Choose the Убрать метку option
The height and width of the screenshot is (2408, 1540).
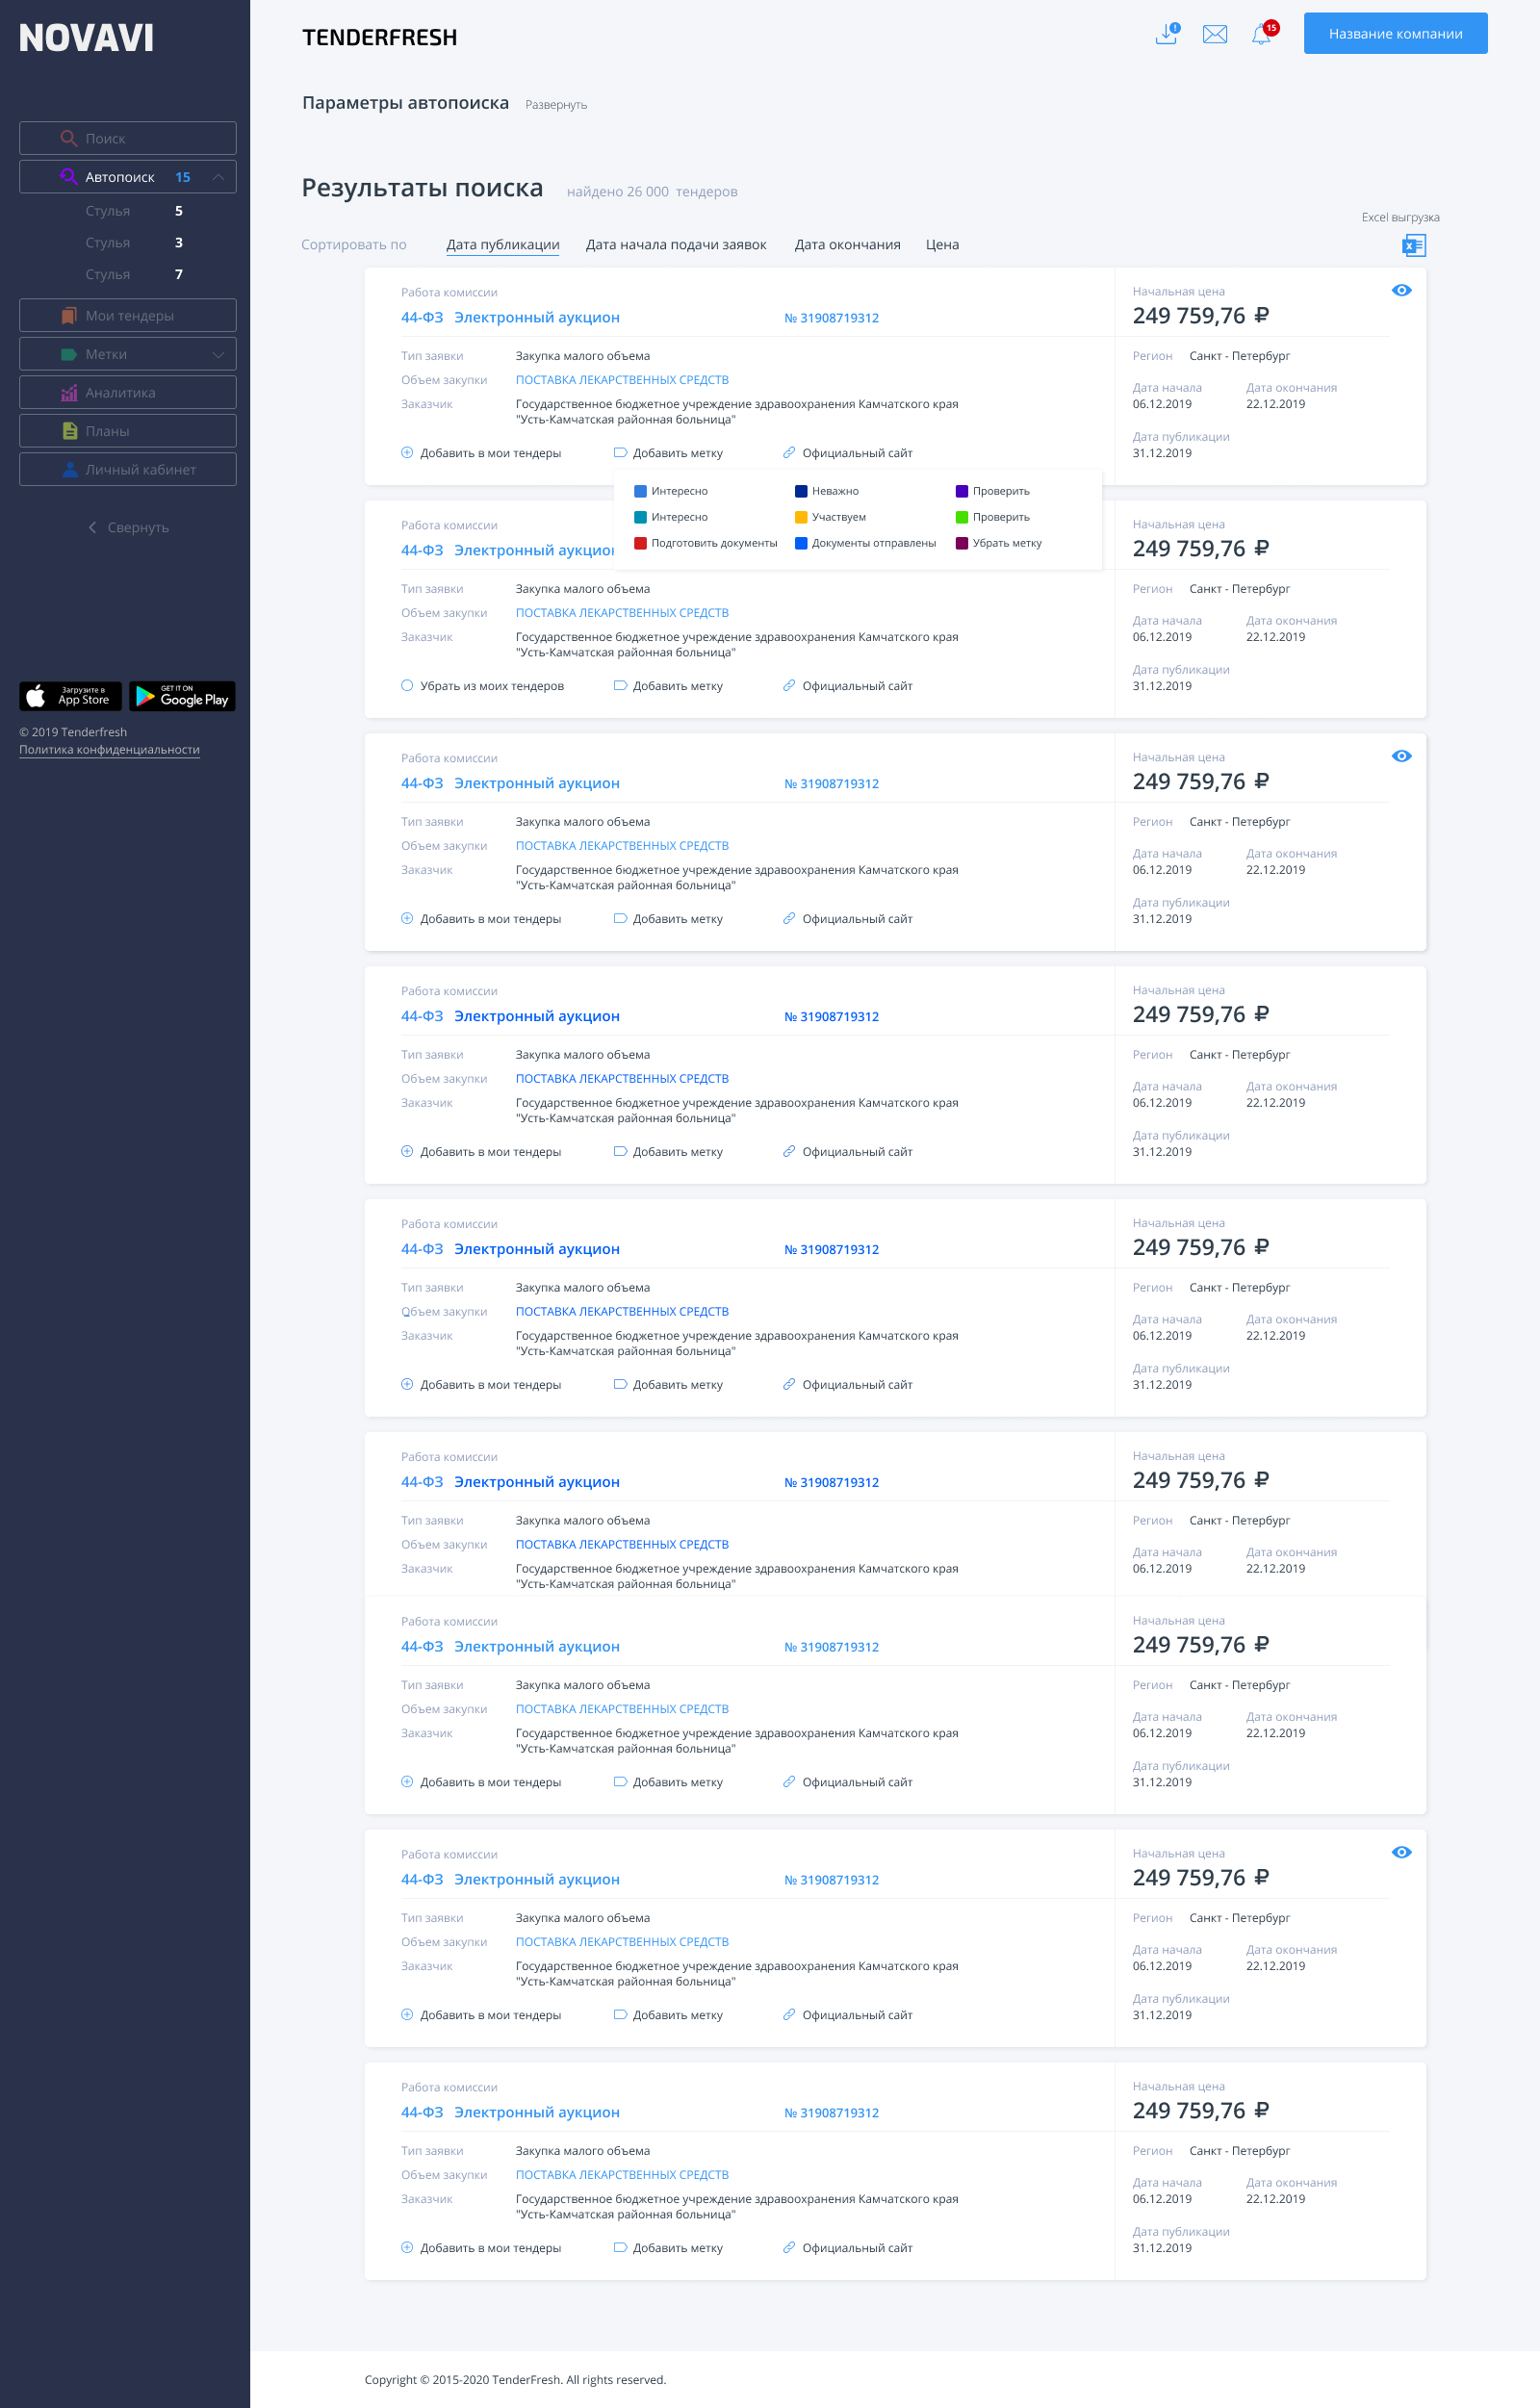999,543
